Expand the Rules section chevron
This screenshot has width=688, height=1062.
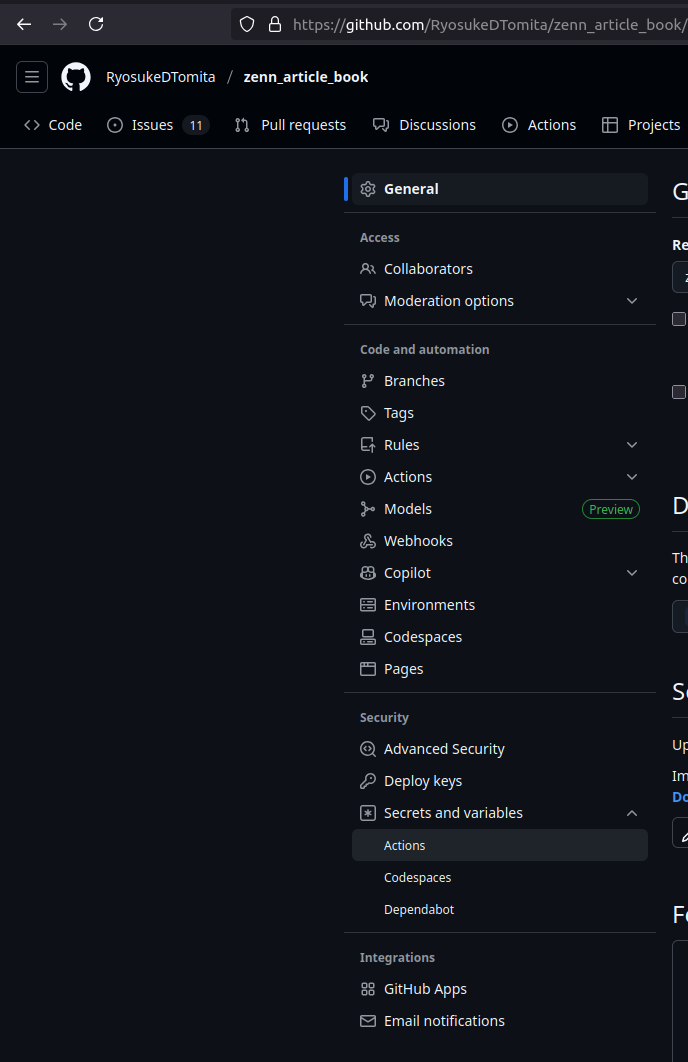632,444
